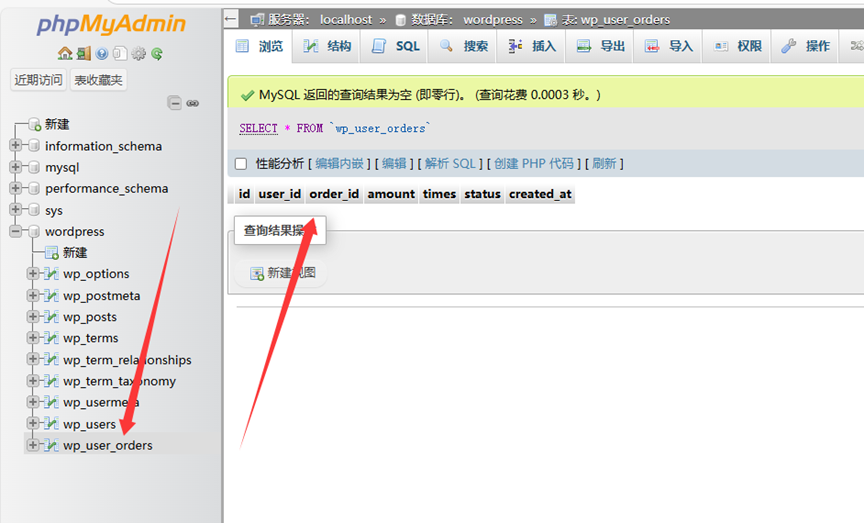Expand the mysql database node
The height and width of the screenshot is (523, 864).
click(16, 167)
